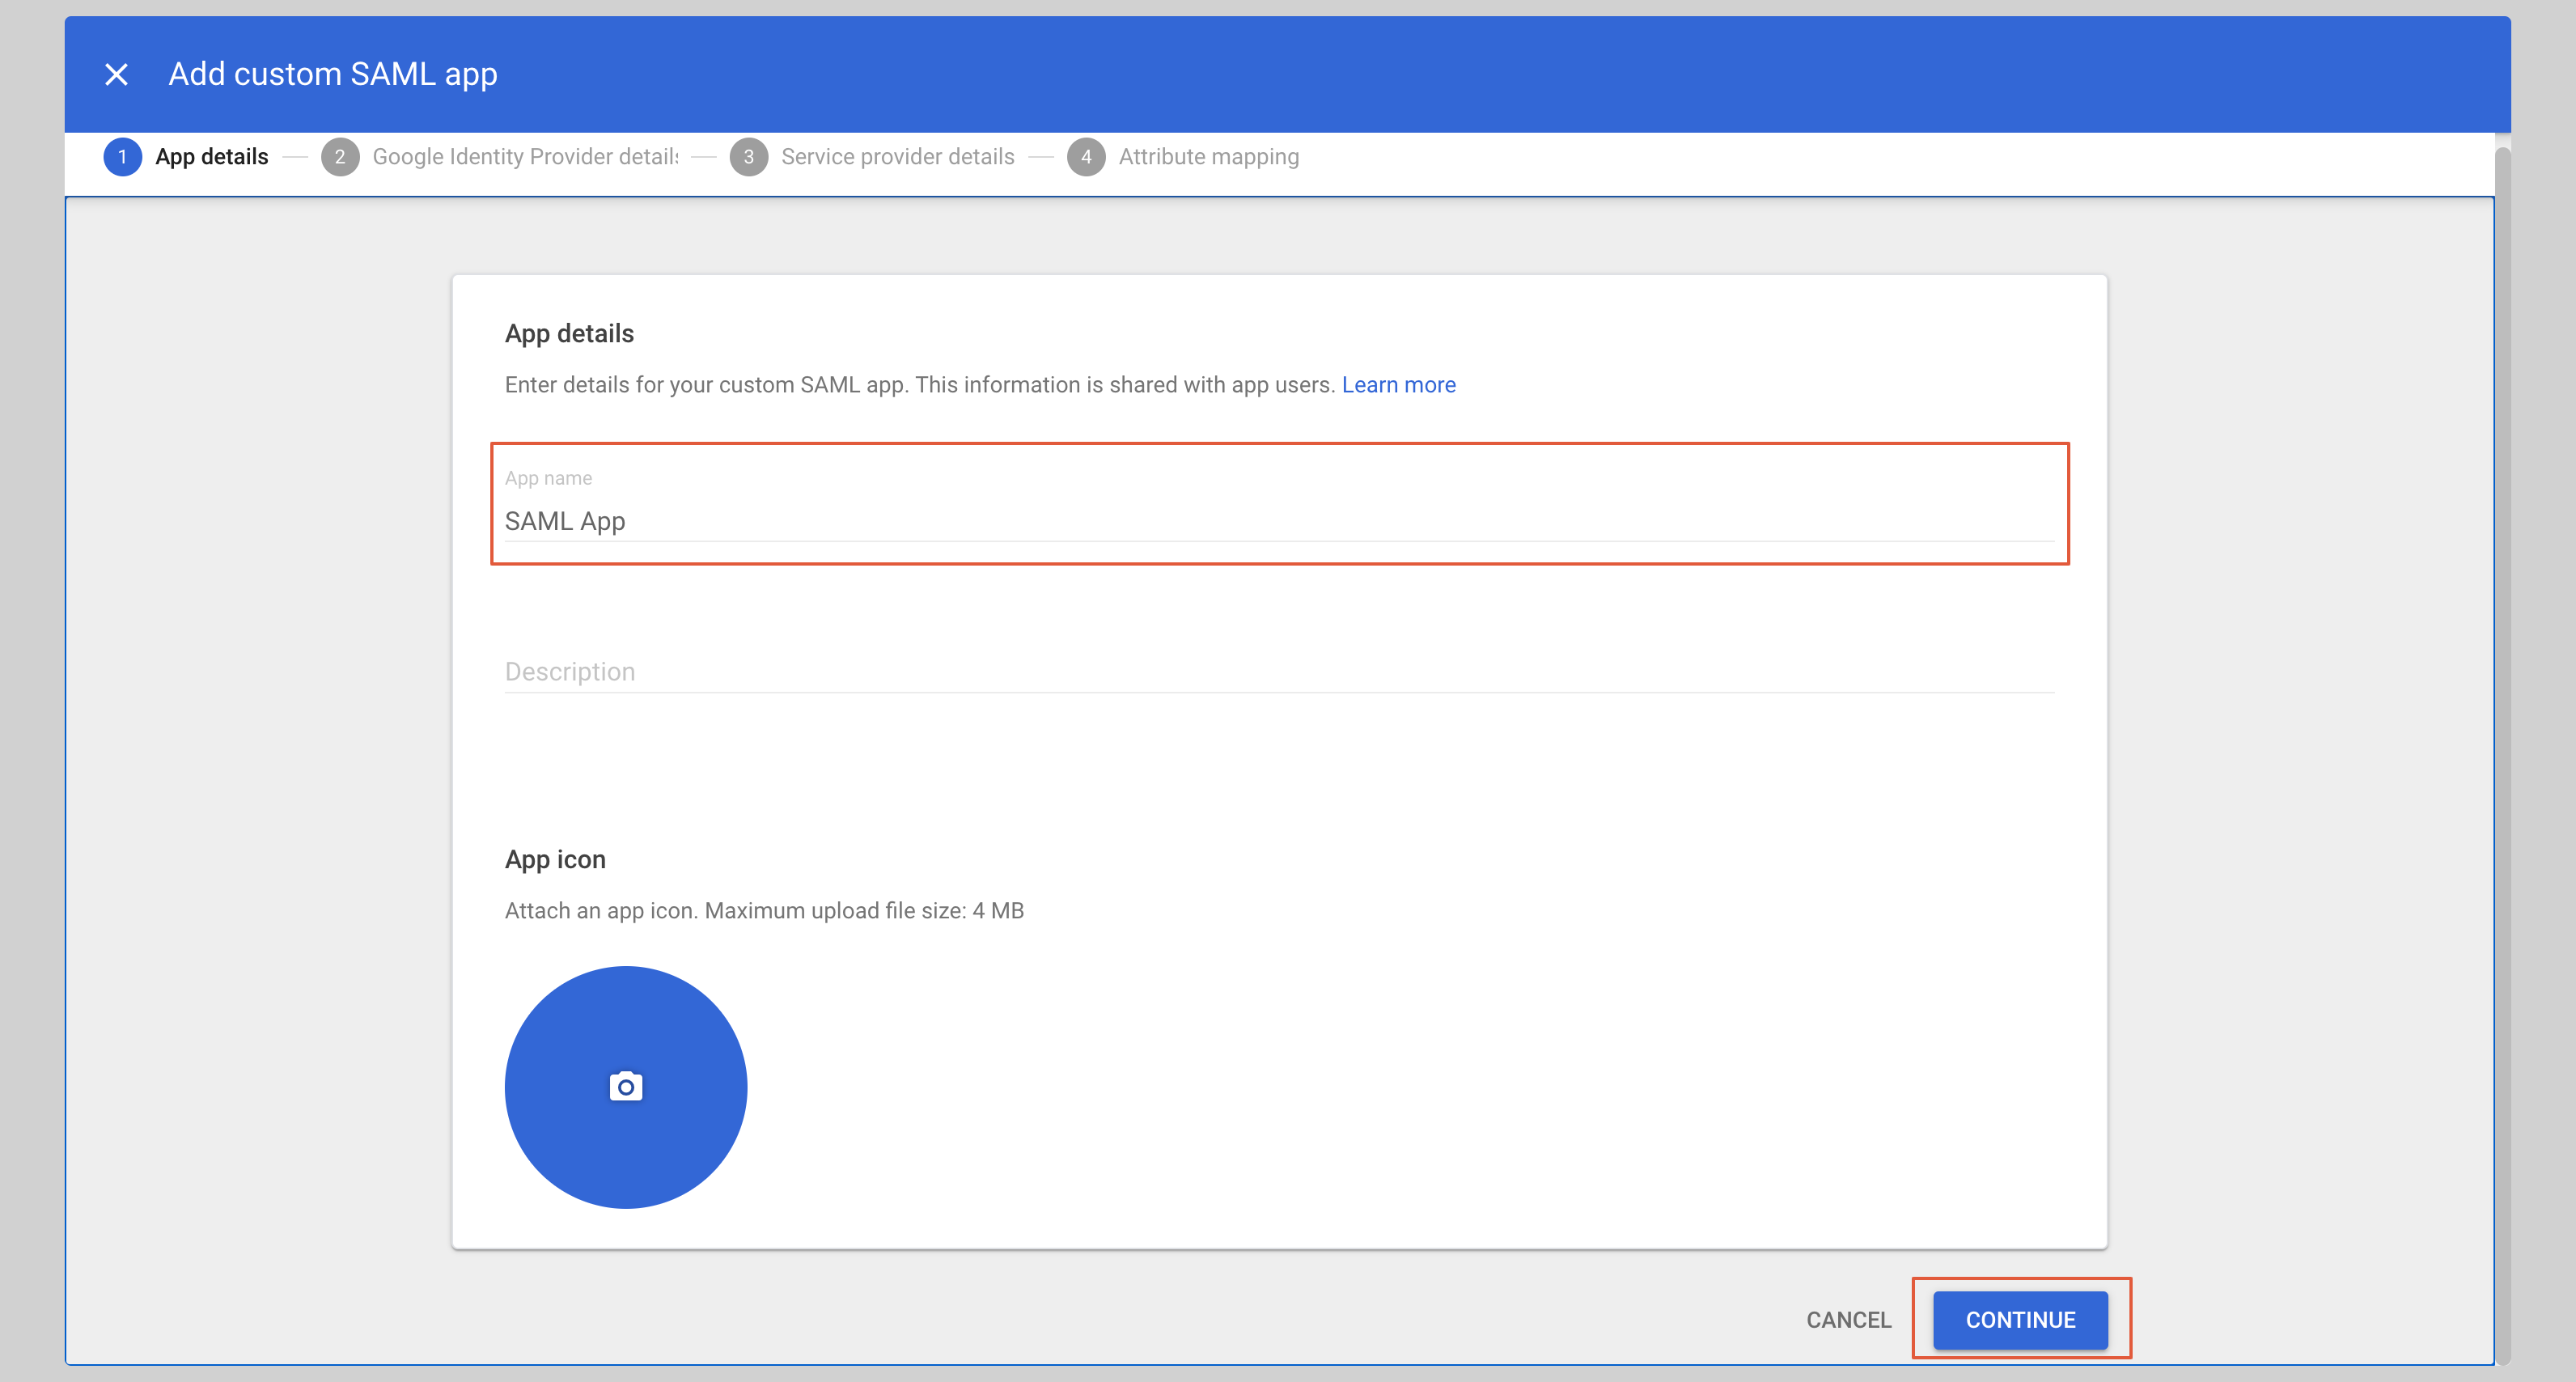Click the blue circular app icon placeholder
This screenshot has height=1382, width=2576.
625,1086
